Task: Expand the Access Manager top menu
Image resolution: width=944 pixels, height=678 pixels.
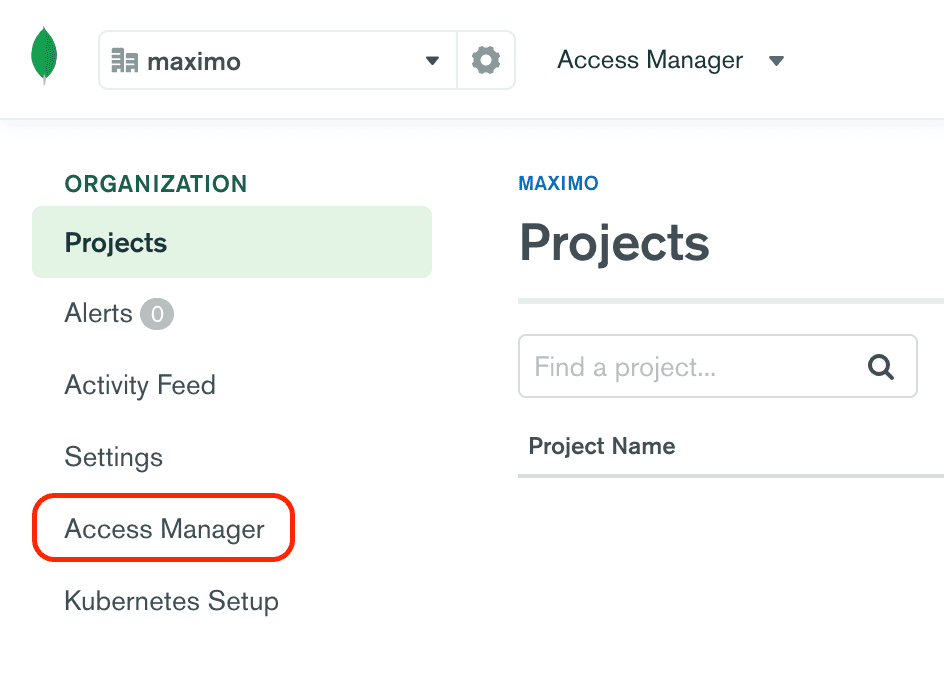Action: [671, 60]
